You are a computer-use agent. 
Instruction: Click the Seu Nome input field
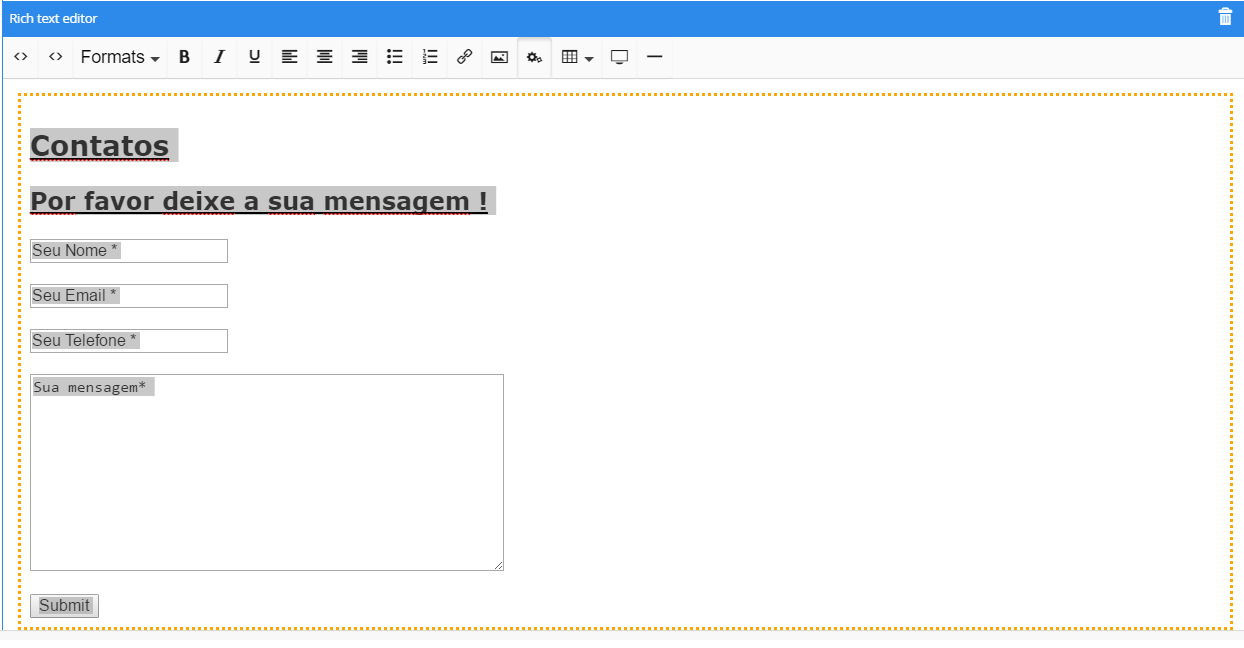point(129,251)
